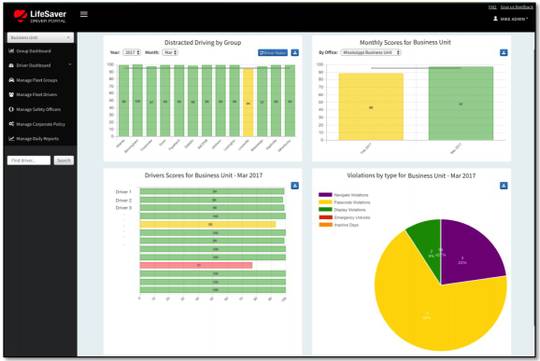Click the LifeSaver logo

point(40,16)
